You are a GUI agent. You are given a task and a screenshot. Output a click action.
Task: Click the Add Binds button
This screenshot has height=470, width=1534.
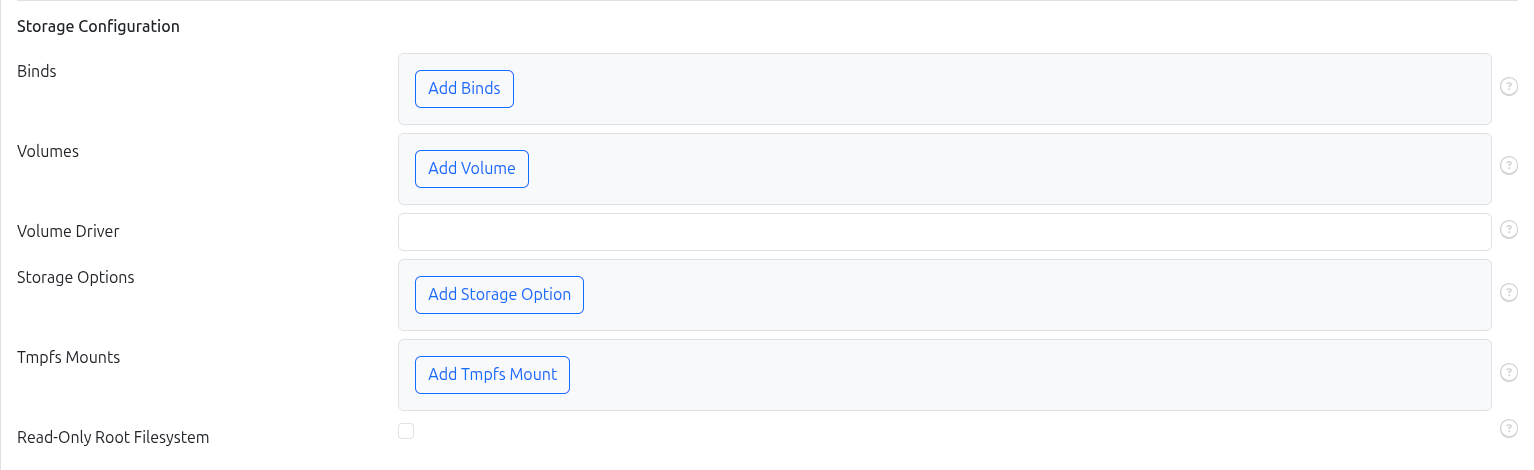pyautogui.click(x=464, y=89)
